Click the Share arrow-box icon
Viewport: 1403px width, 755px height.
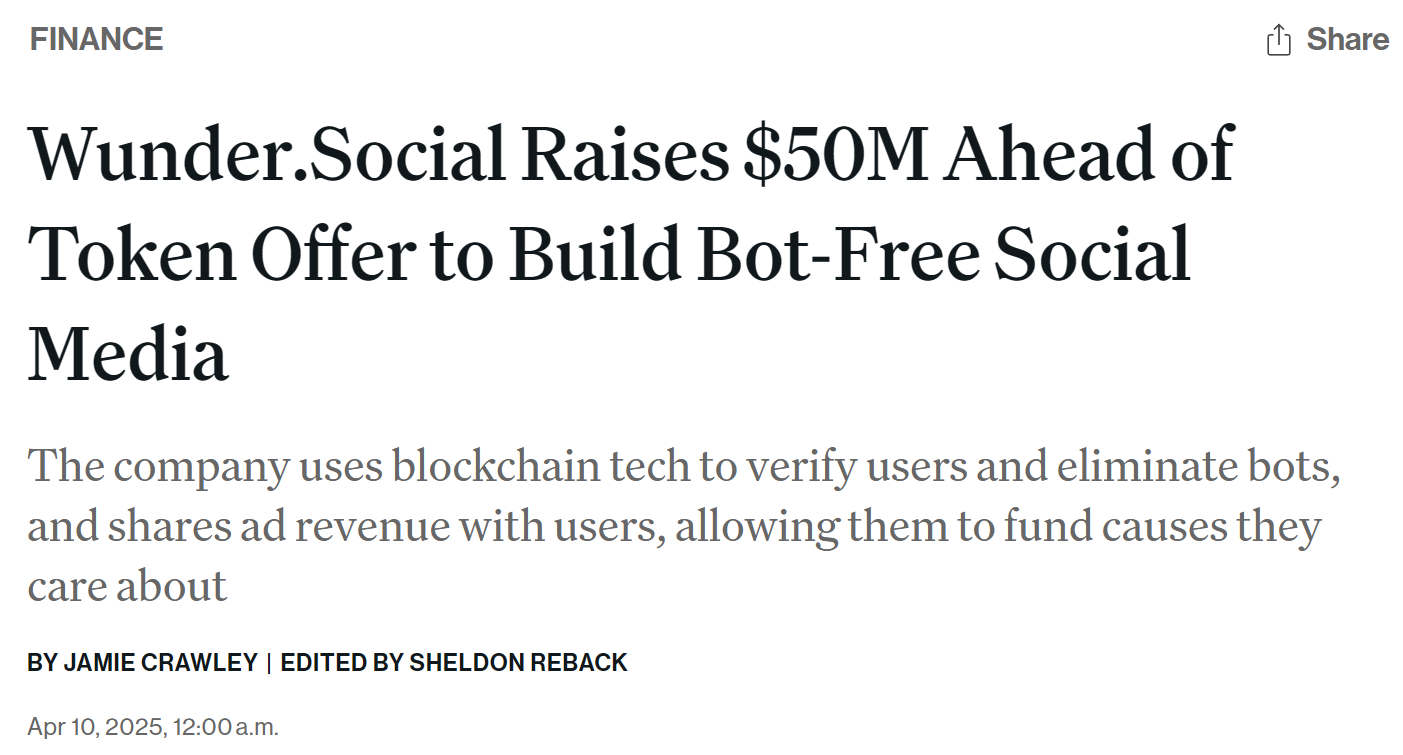tap(1279, 40)
